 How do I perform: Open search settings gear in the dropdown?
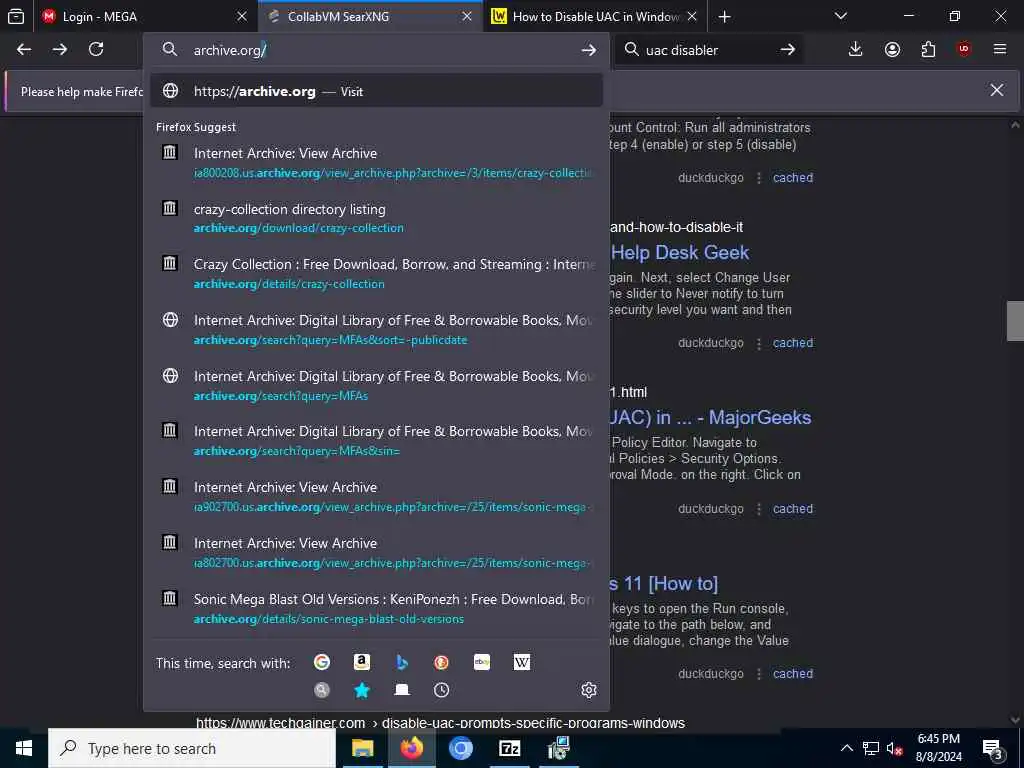588,690
